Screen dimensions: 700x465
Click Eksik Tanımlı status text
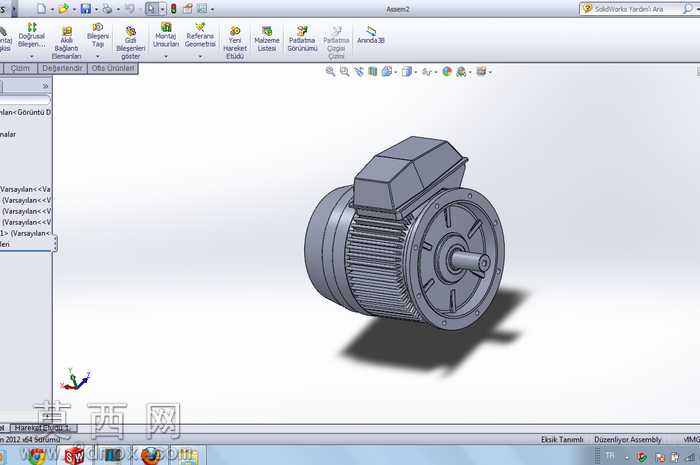point(562,440)
